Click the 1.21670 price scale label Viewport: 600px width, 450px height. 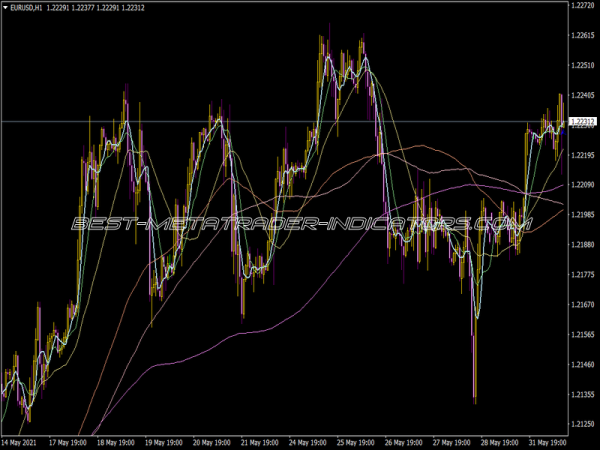(x=582, y=305)
